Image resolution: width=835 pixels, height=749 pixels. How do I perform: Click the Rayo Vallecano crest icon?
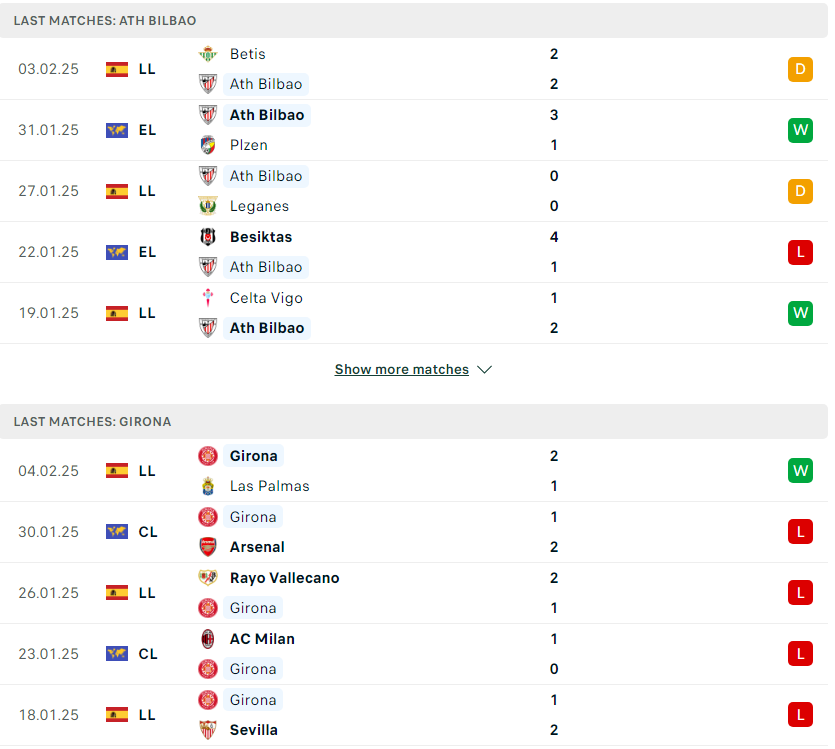click(208, 578)
